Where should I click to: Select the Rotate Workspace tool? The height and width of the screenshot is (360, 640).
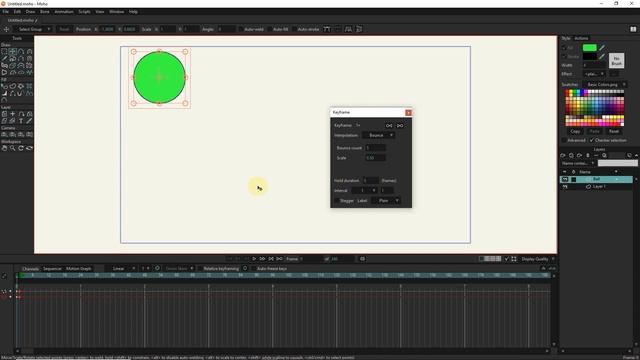(x=21, y=148)
